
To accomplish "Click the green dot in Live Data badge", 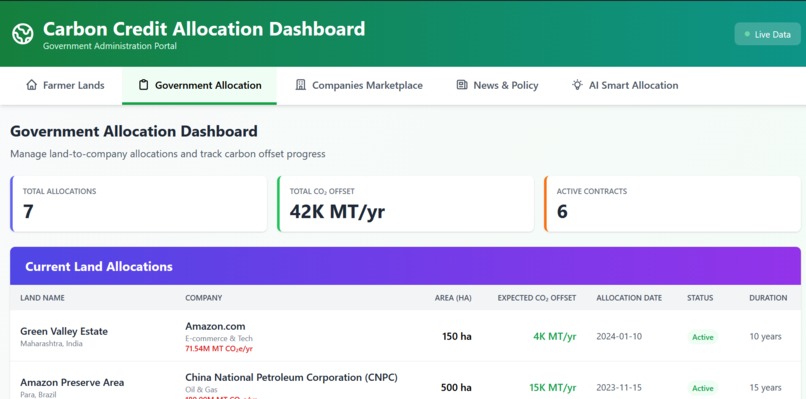I will click(x=747, y=34).
